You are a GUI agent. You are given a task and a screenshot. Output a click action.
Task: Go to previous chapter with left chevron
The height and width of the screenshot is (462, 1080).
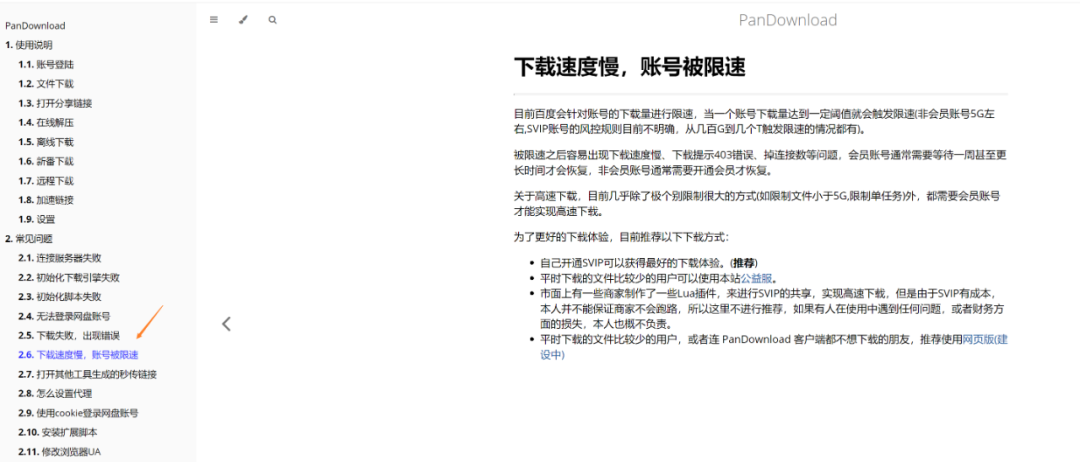pos(226,324)
